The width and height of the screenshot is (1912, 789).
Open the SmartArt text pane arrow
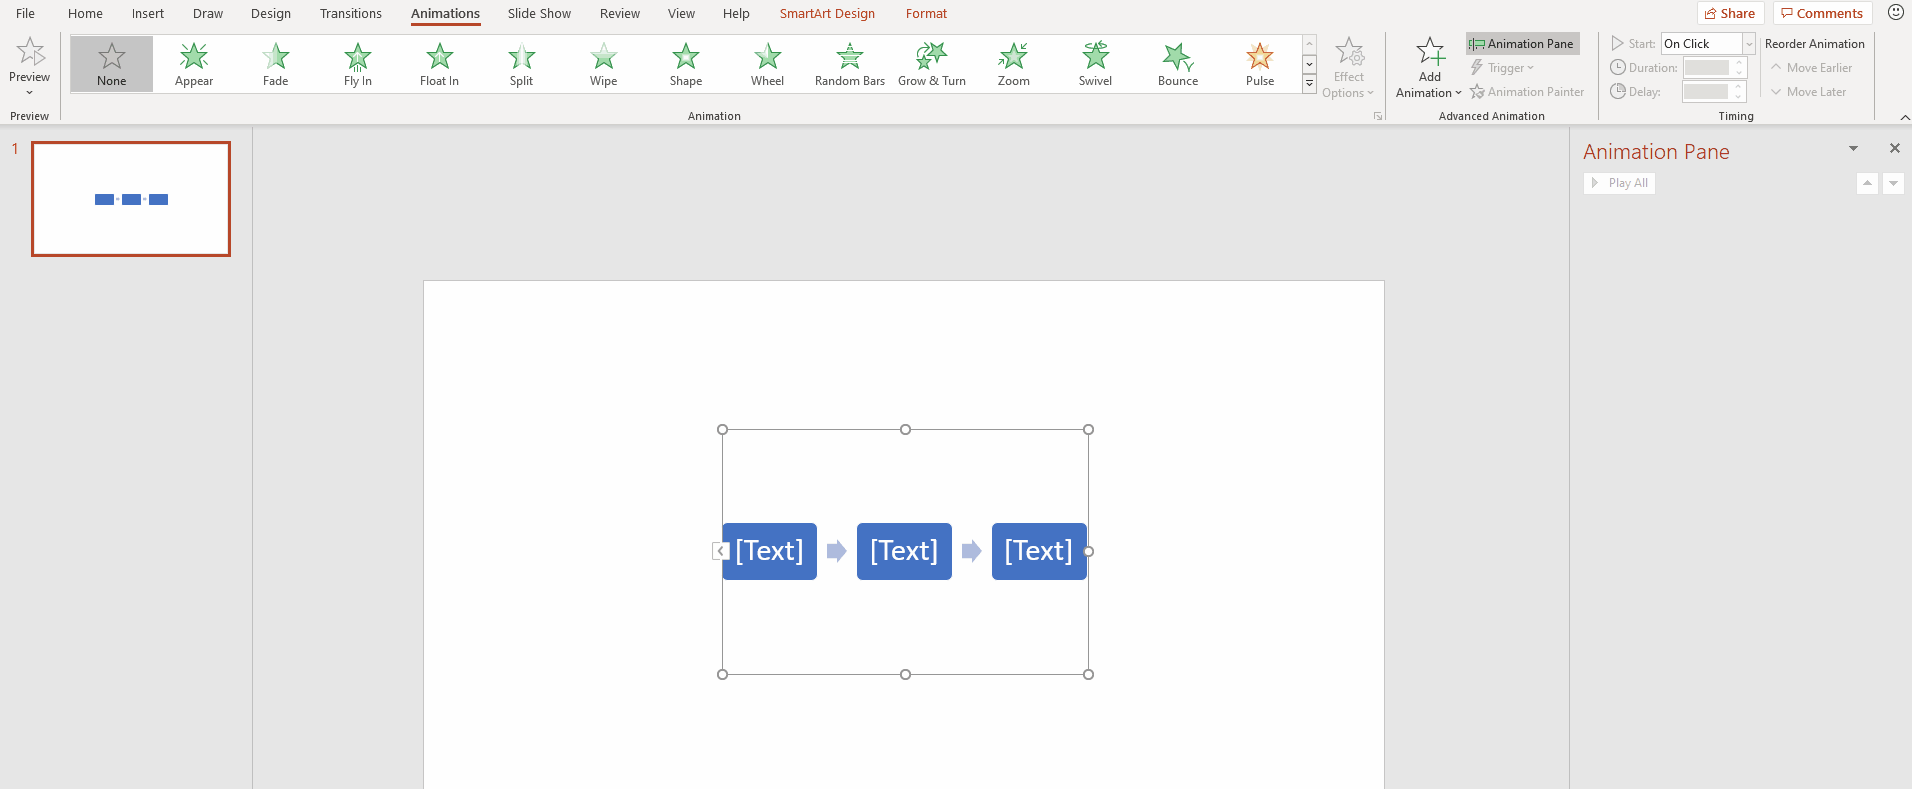pos(720,551)
